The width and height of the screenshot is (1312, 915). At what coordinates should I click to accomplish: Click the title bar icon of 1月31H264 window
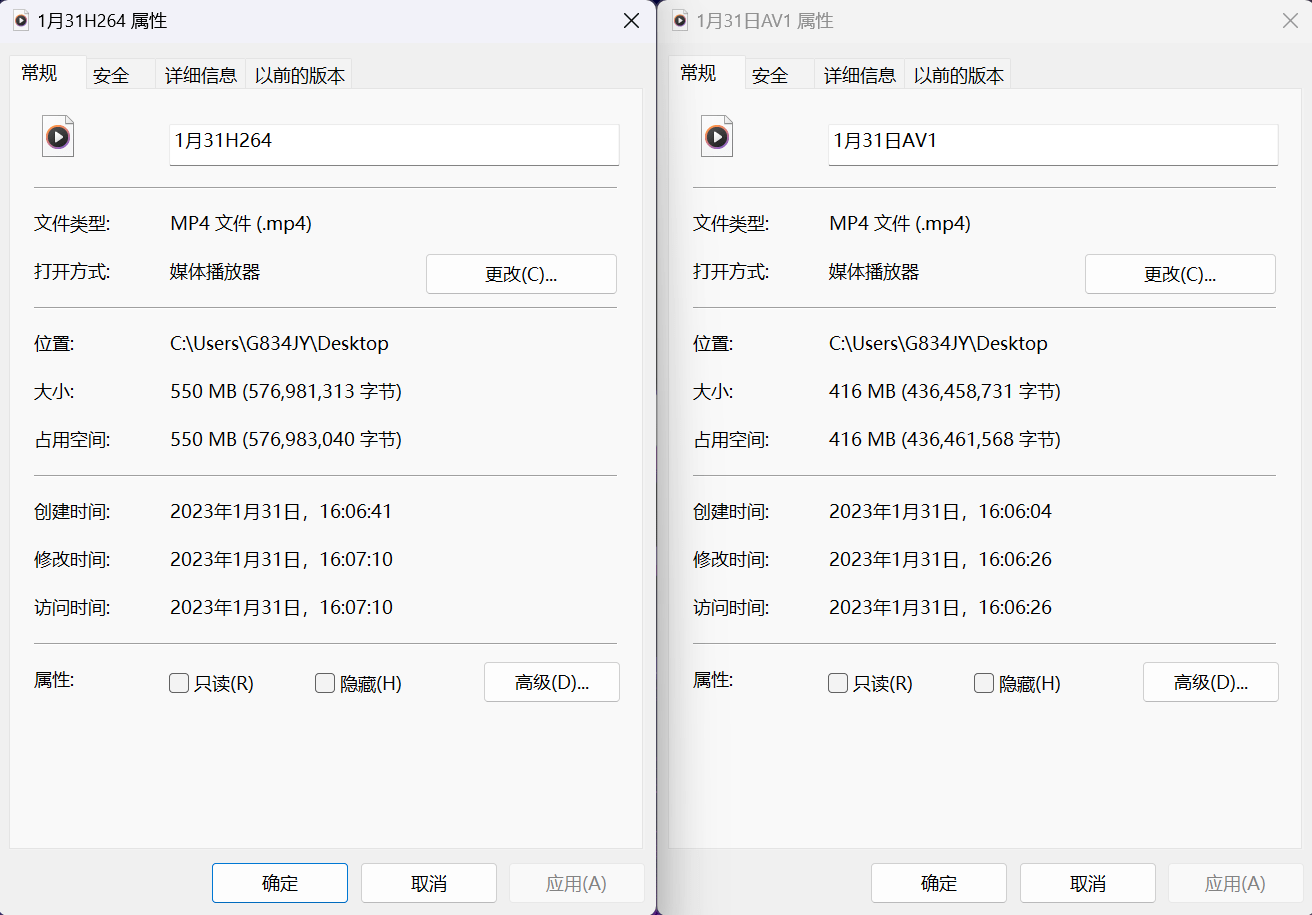[21, 20]
